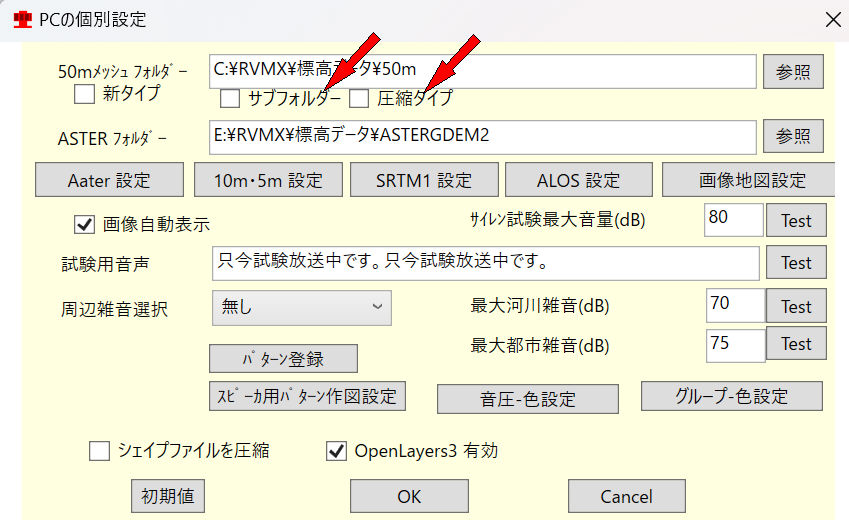Open the 周辺雑音選択 dropdown

point(301,308)
